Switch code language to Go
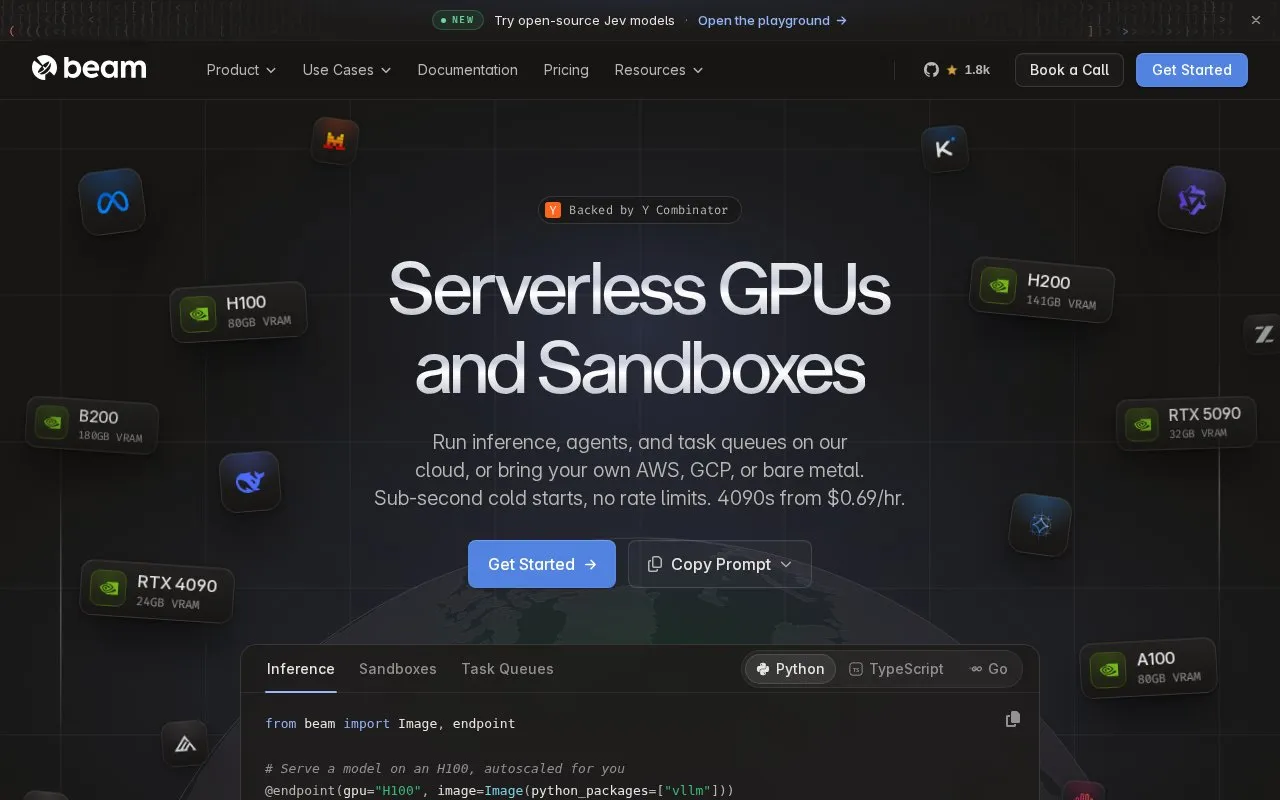Image resolution: width=1280 pixels, height=800 pixels. pyautogui.click(x=989, y=669)
